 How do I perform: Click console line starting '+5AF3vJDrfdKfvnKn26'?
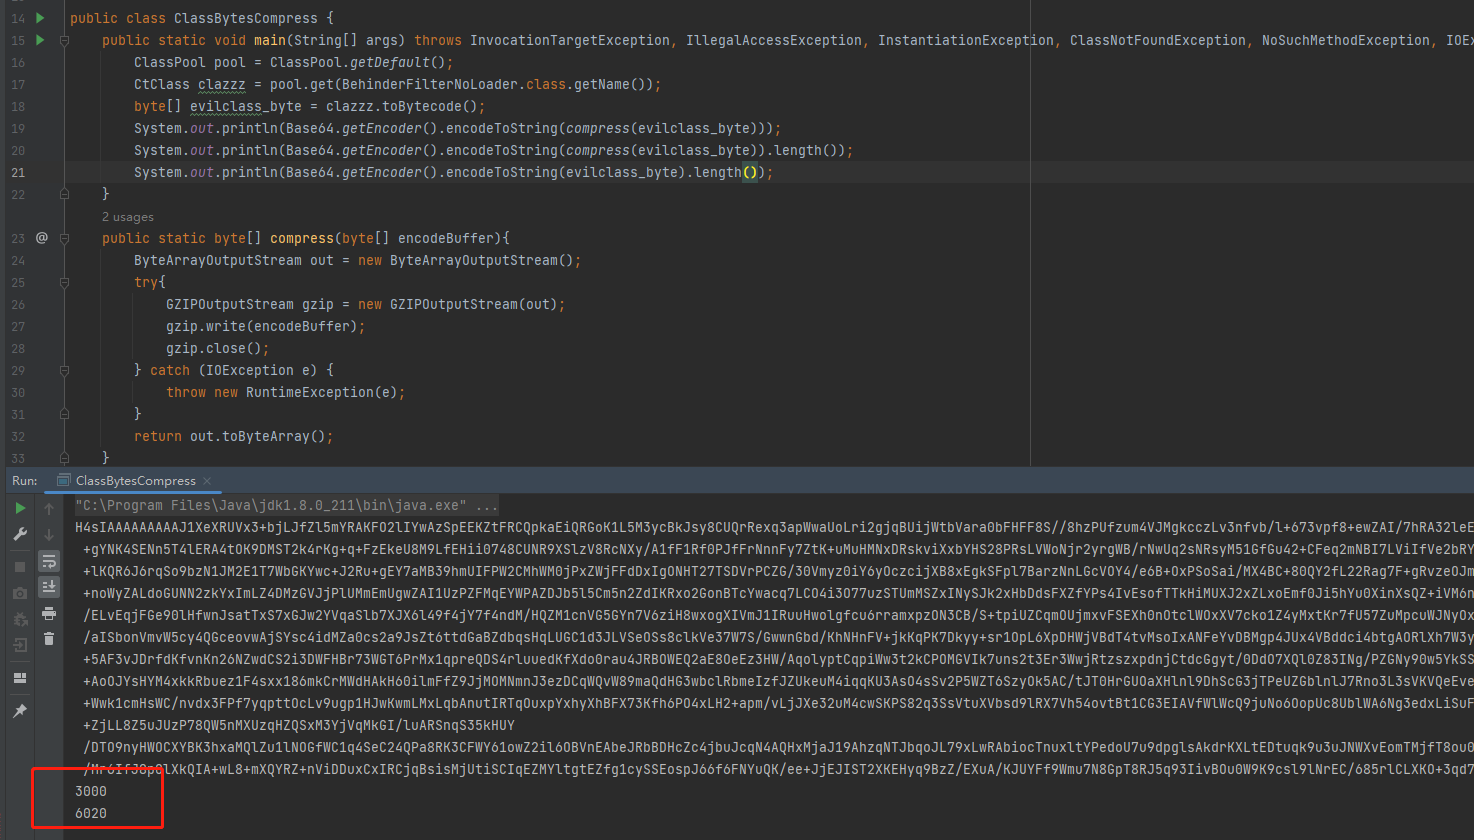pos(778,659)
